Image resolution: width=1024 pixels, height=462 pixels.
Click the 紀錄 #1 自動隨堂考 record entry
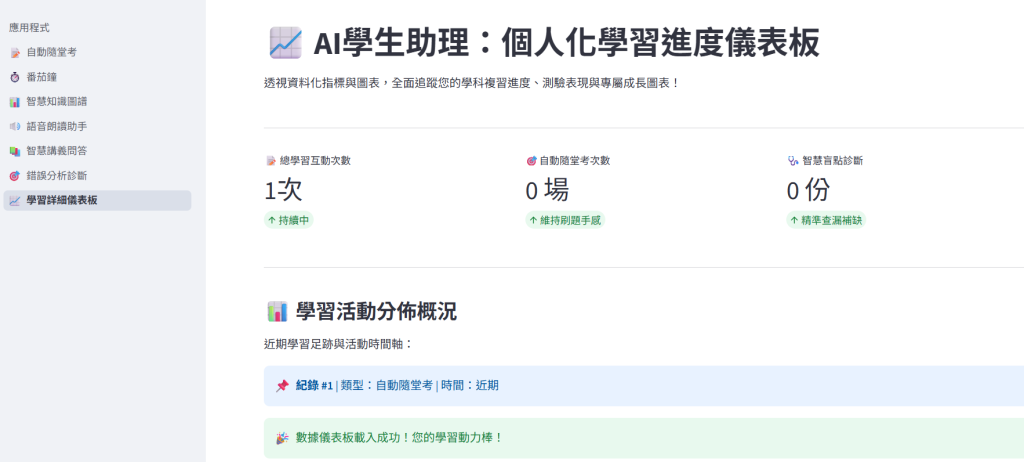[x=644, y=386]
